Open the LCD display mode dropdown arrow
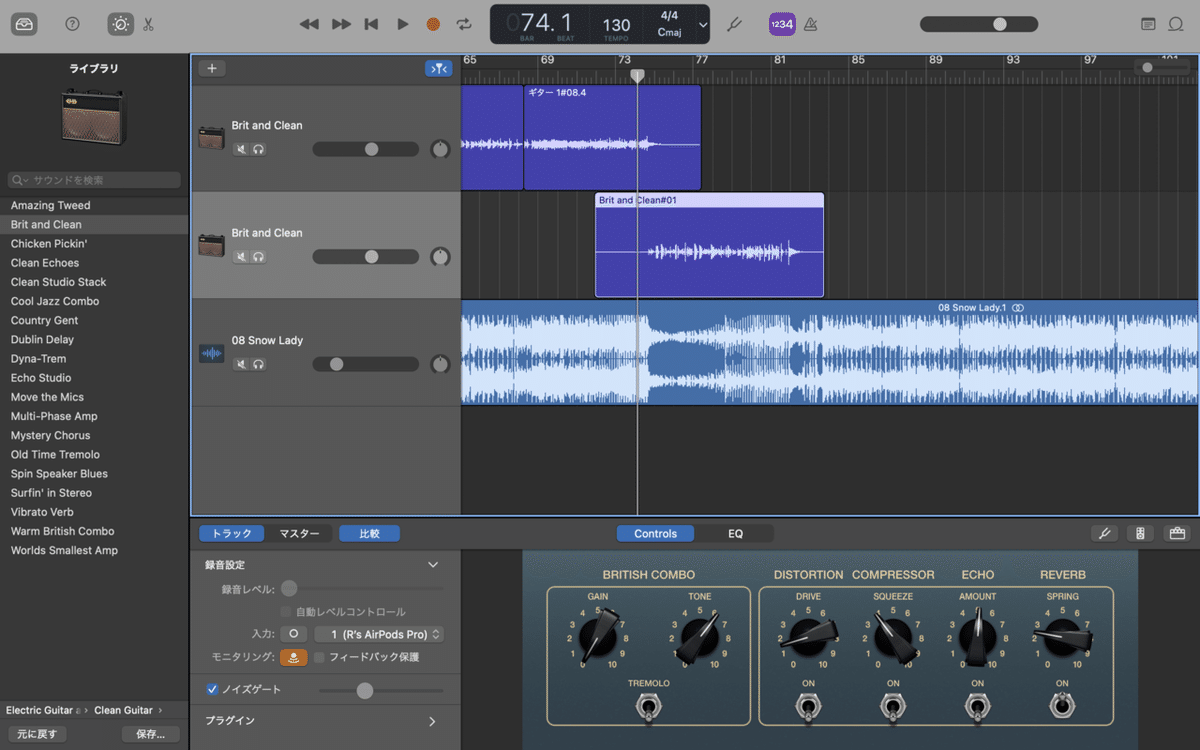Screen dimensions: 1200x750 pos(703,25)
